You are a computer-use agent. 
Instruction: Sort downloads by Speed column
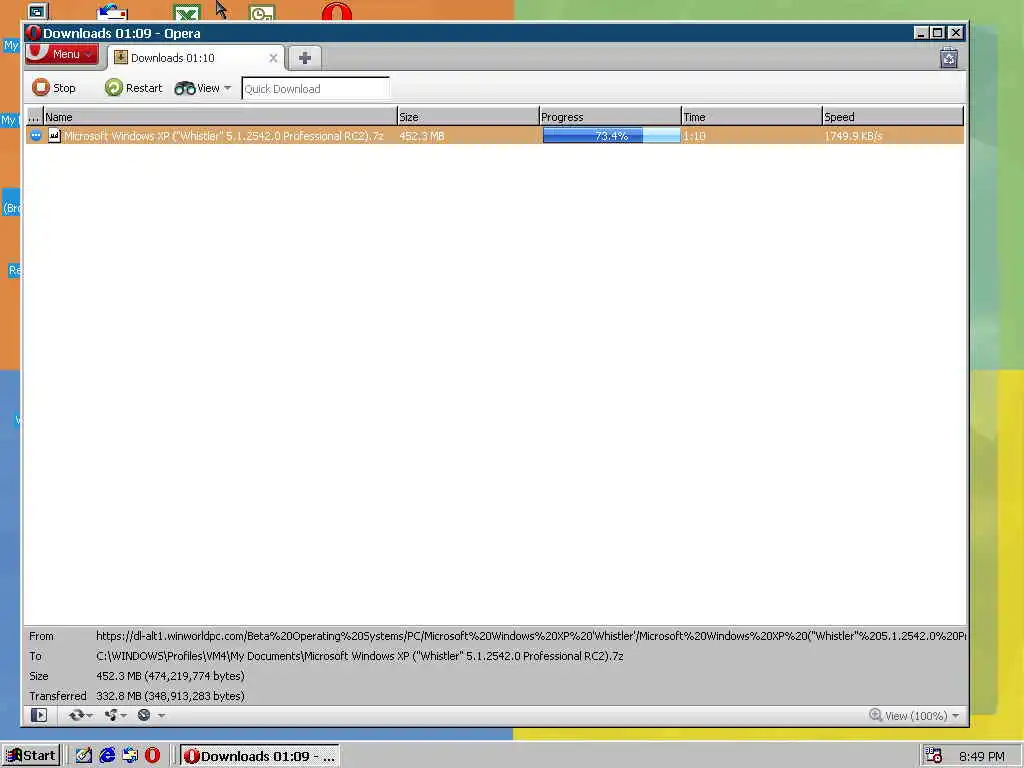coord(893,117)
